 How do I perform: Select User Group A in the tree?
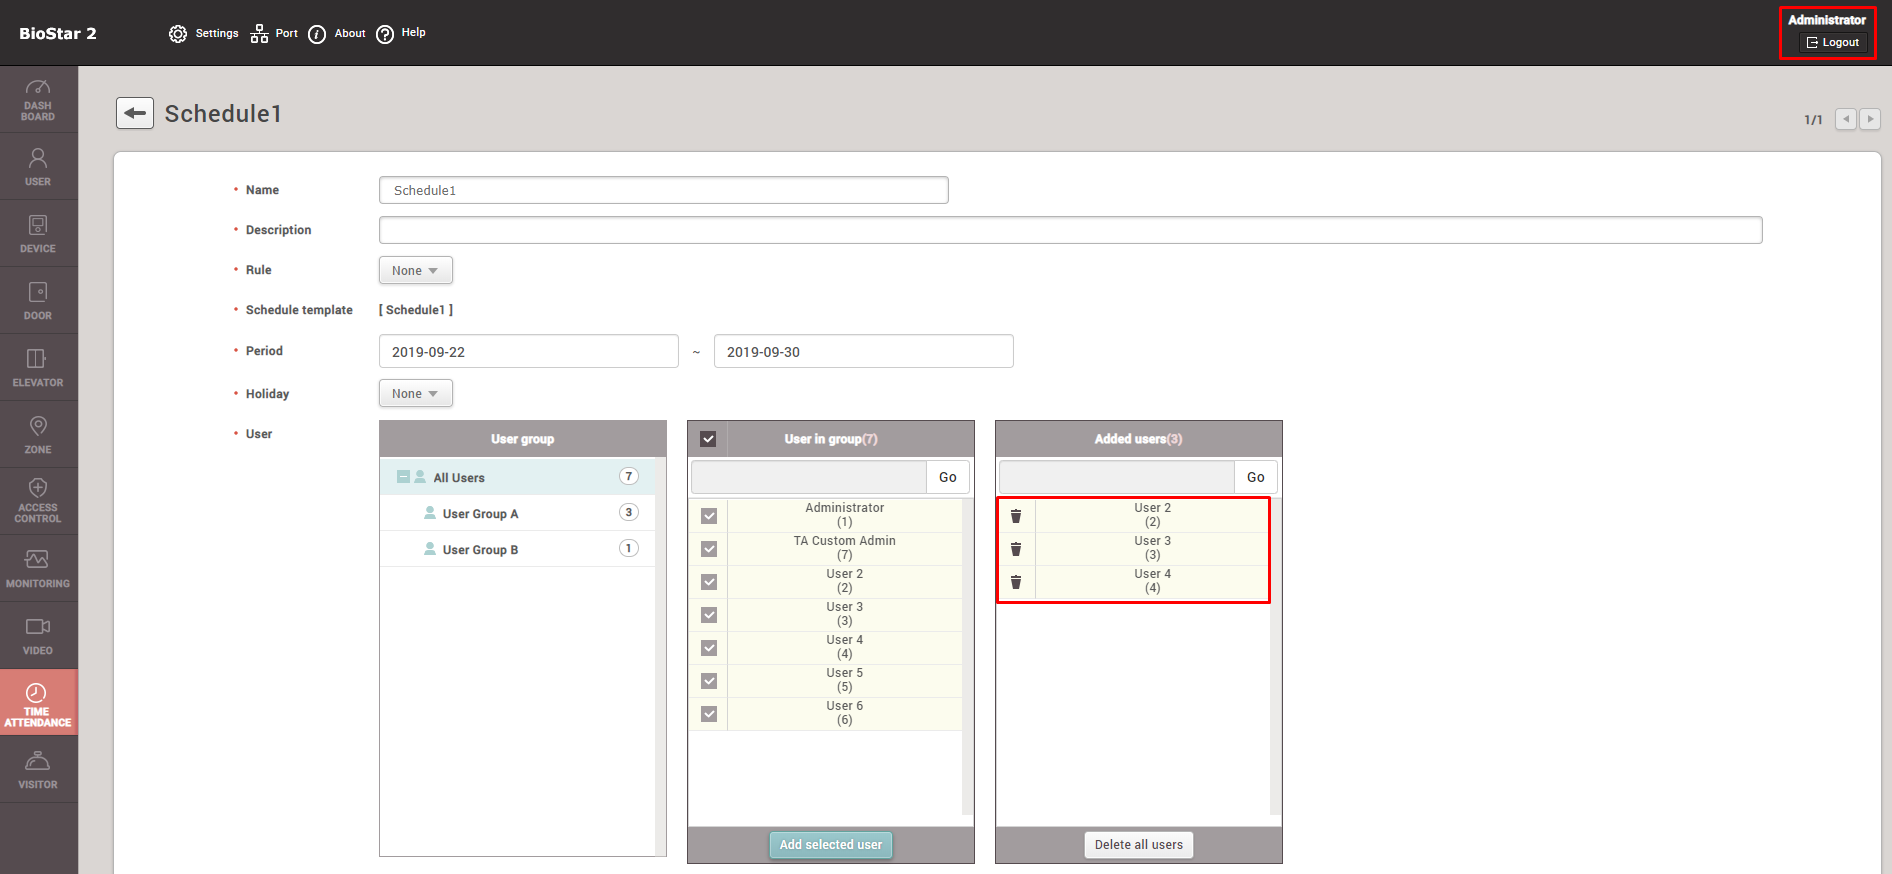[x=480, y=514]
